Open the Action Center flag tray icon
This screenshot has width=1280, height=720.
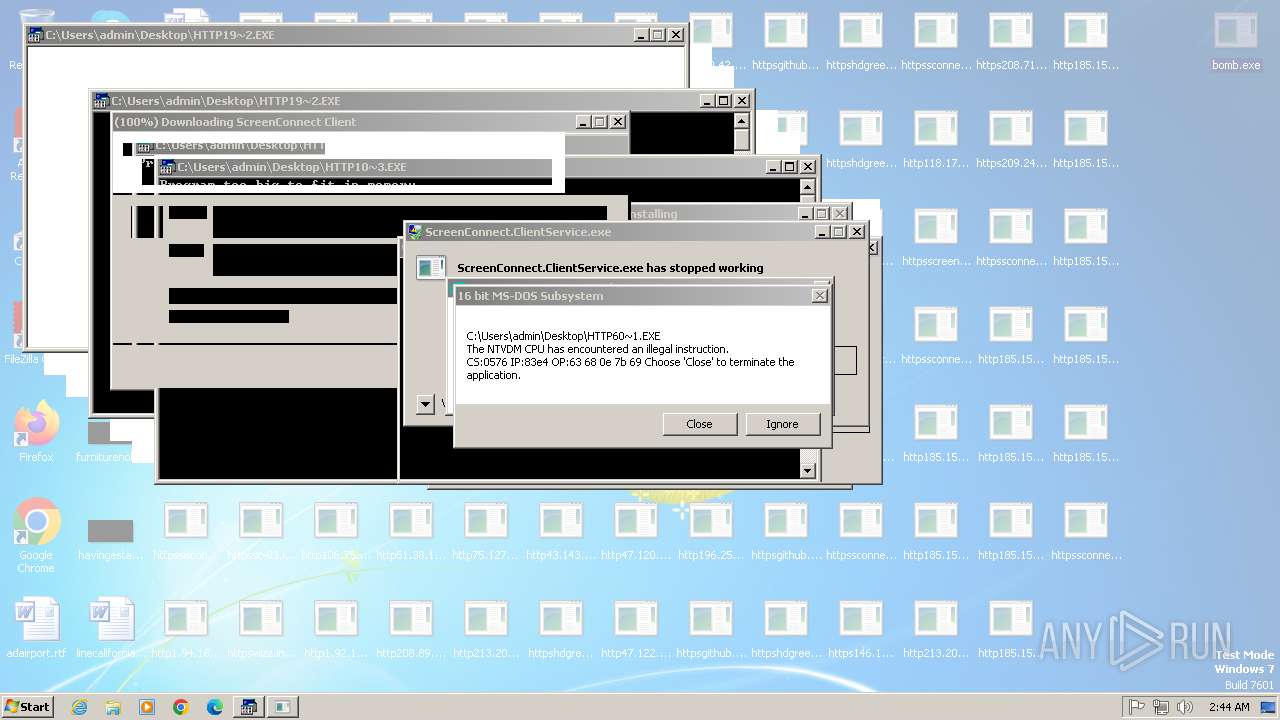pyautogui.click(x=1137, y=707)
